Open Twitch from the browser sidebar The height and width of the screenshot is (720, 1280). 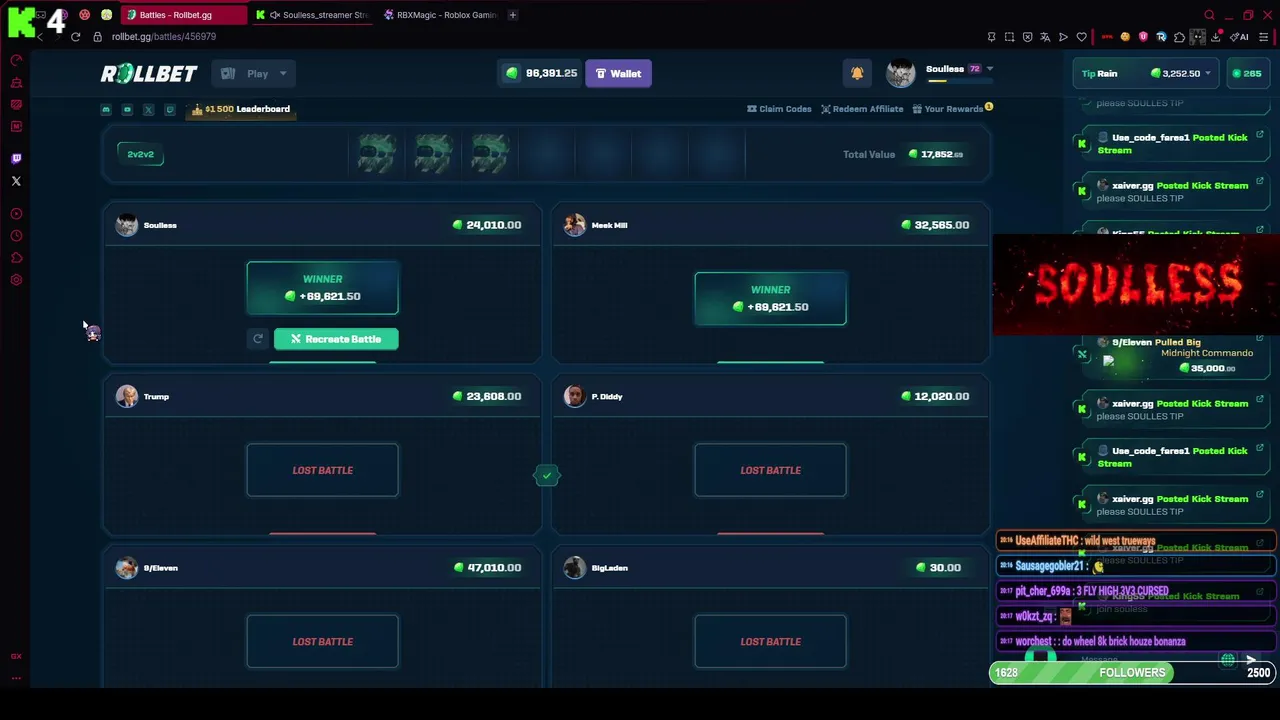coord(16,159)
